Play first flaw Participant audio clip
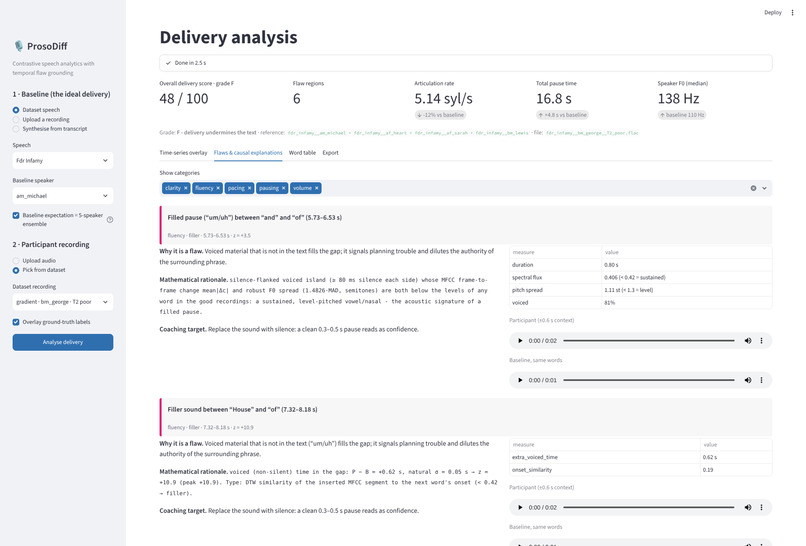Viewport: 806px width, 546px height. (x=520, y=340)
